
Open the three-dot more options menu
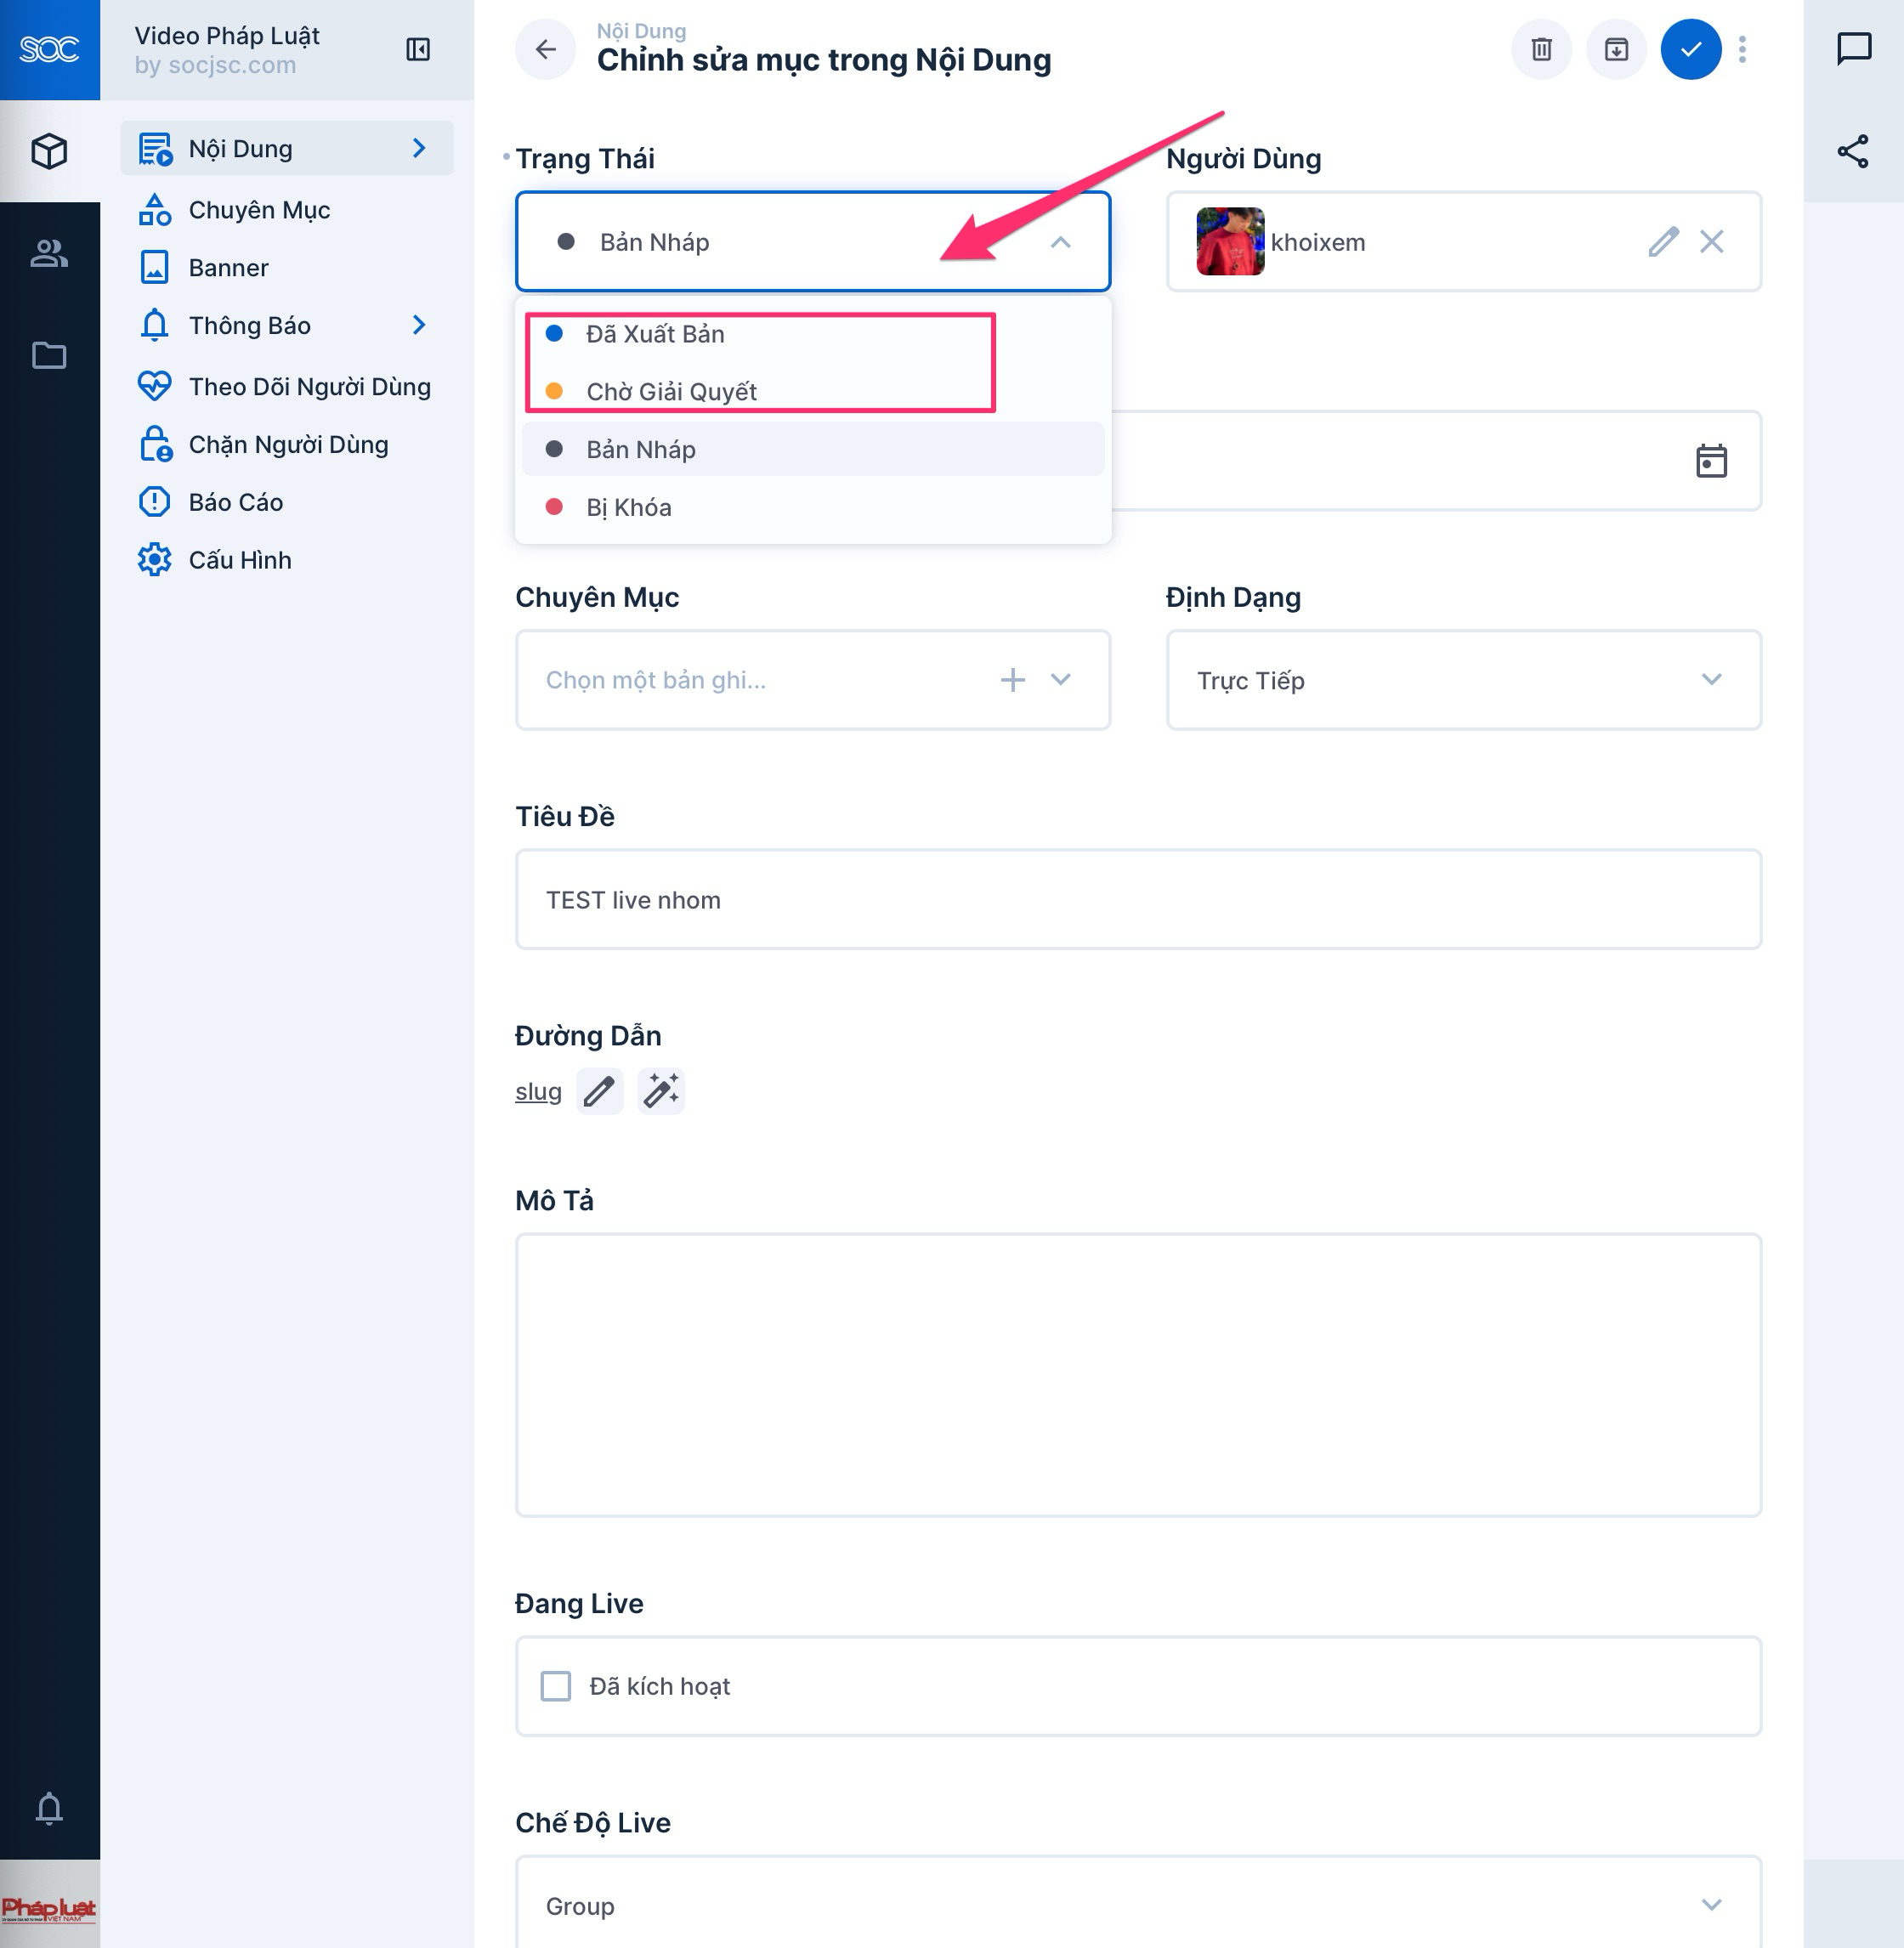(1742, 49)
